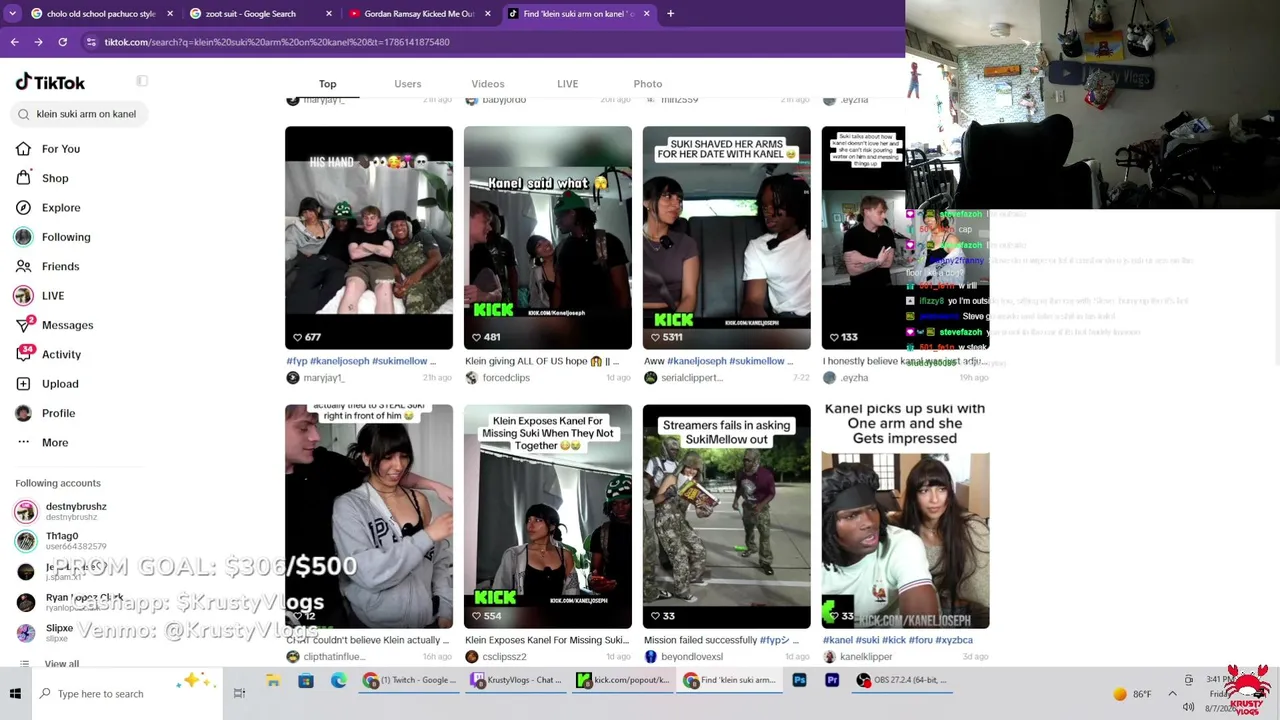This screenshot has width=1280, height=720.
Task: Switch to the Videos results tab
Action: [488, 84]
